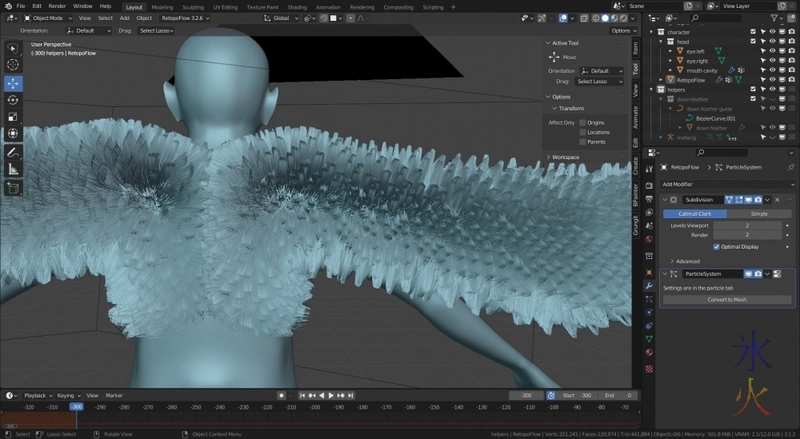Open the Render menu

[57, 6]
